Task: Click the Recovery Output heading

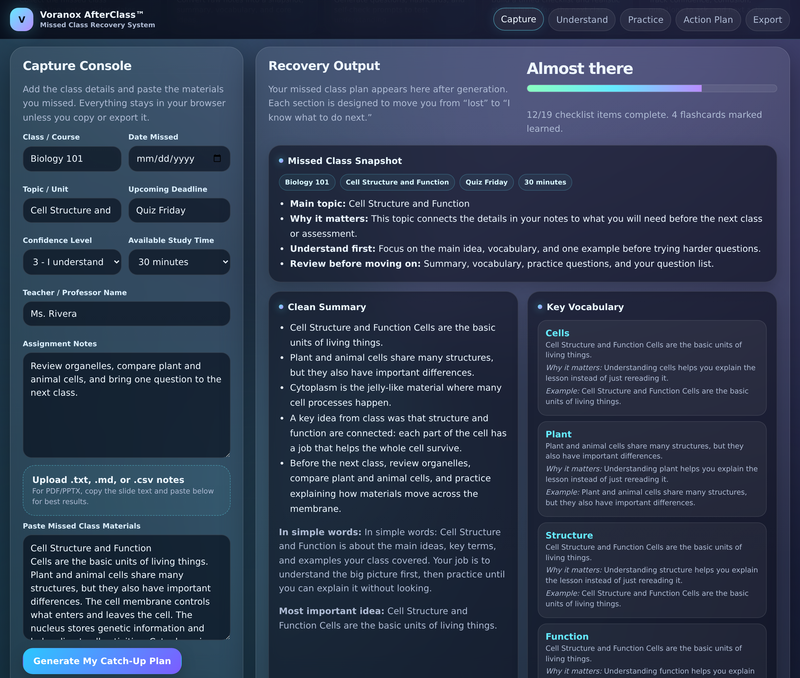Action: [x=324, y=66]
